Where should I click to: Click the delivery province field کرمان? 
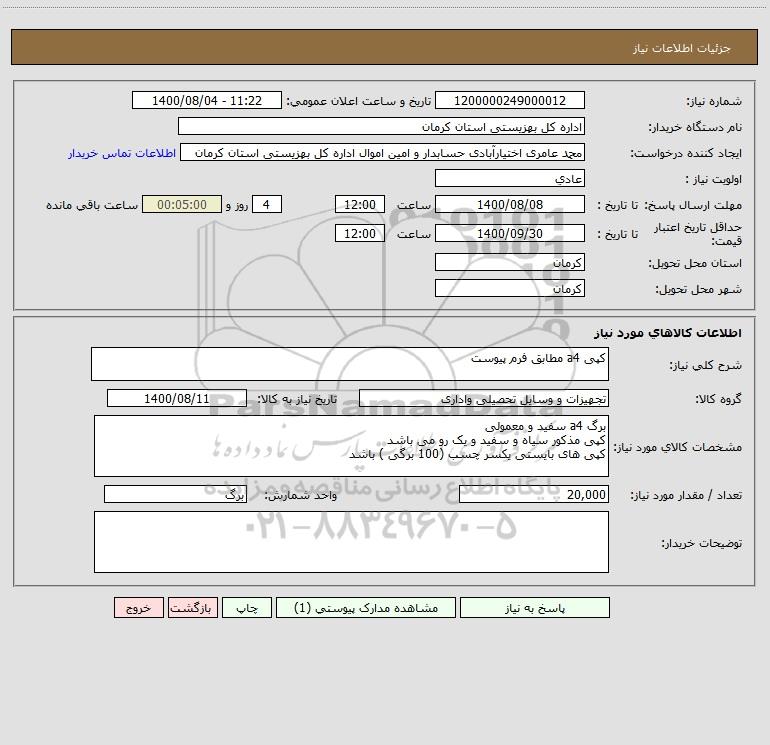[x=510, y=262]
